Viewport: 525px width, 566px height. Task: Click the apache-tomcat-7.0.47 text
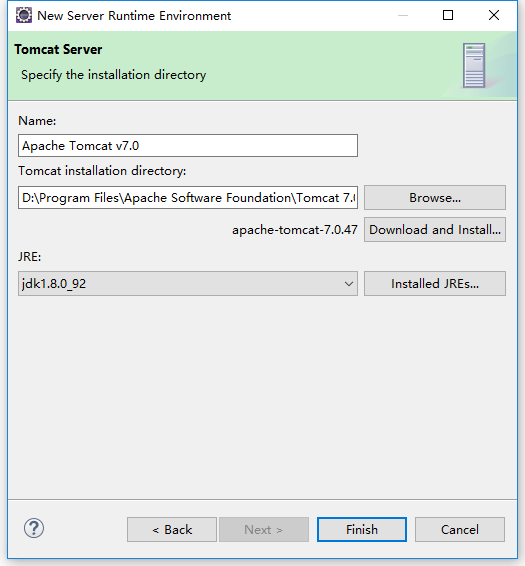[295, 230]
